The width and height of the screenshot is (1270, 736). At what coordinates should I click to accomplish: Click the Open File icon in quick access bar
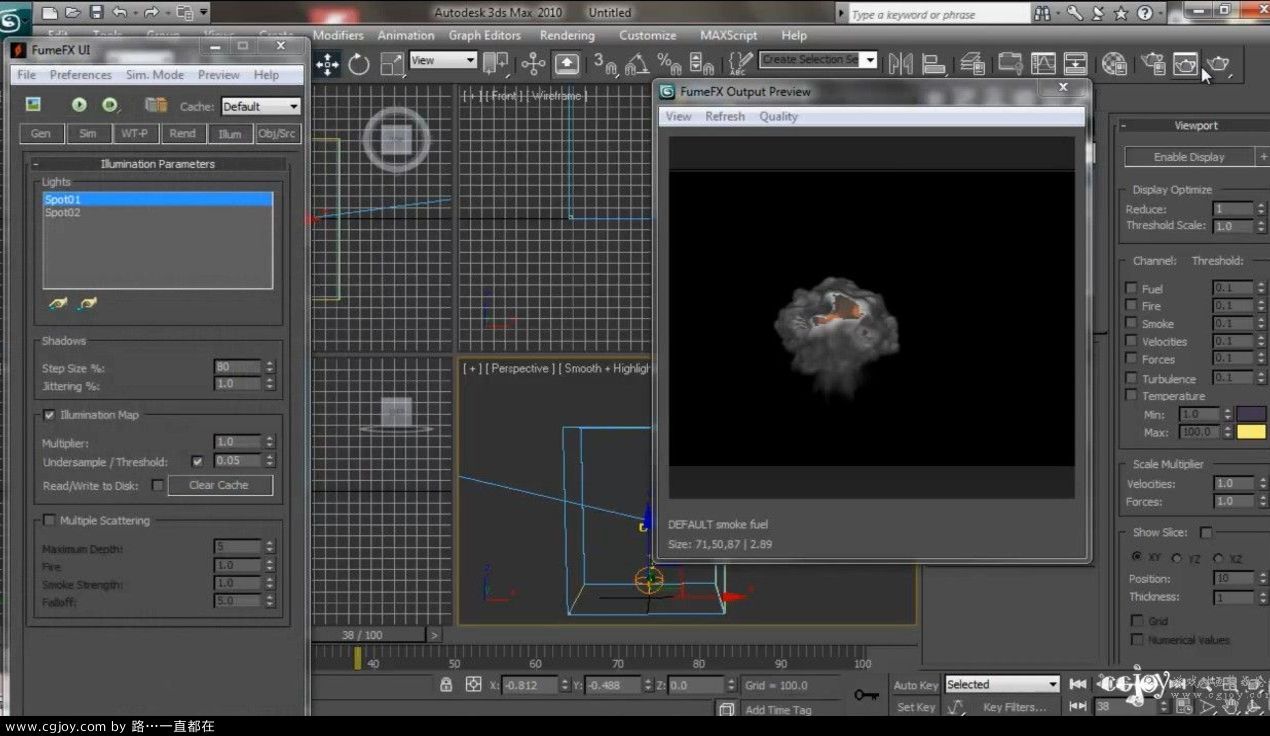pyautogui.click(x=74, y=13)
